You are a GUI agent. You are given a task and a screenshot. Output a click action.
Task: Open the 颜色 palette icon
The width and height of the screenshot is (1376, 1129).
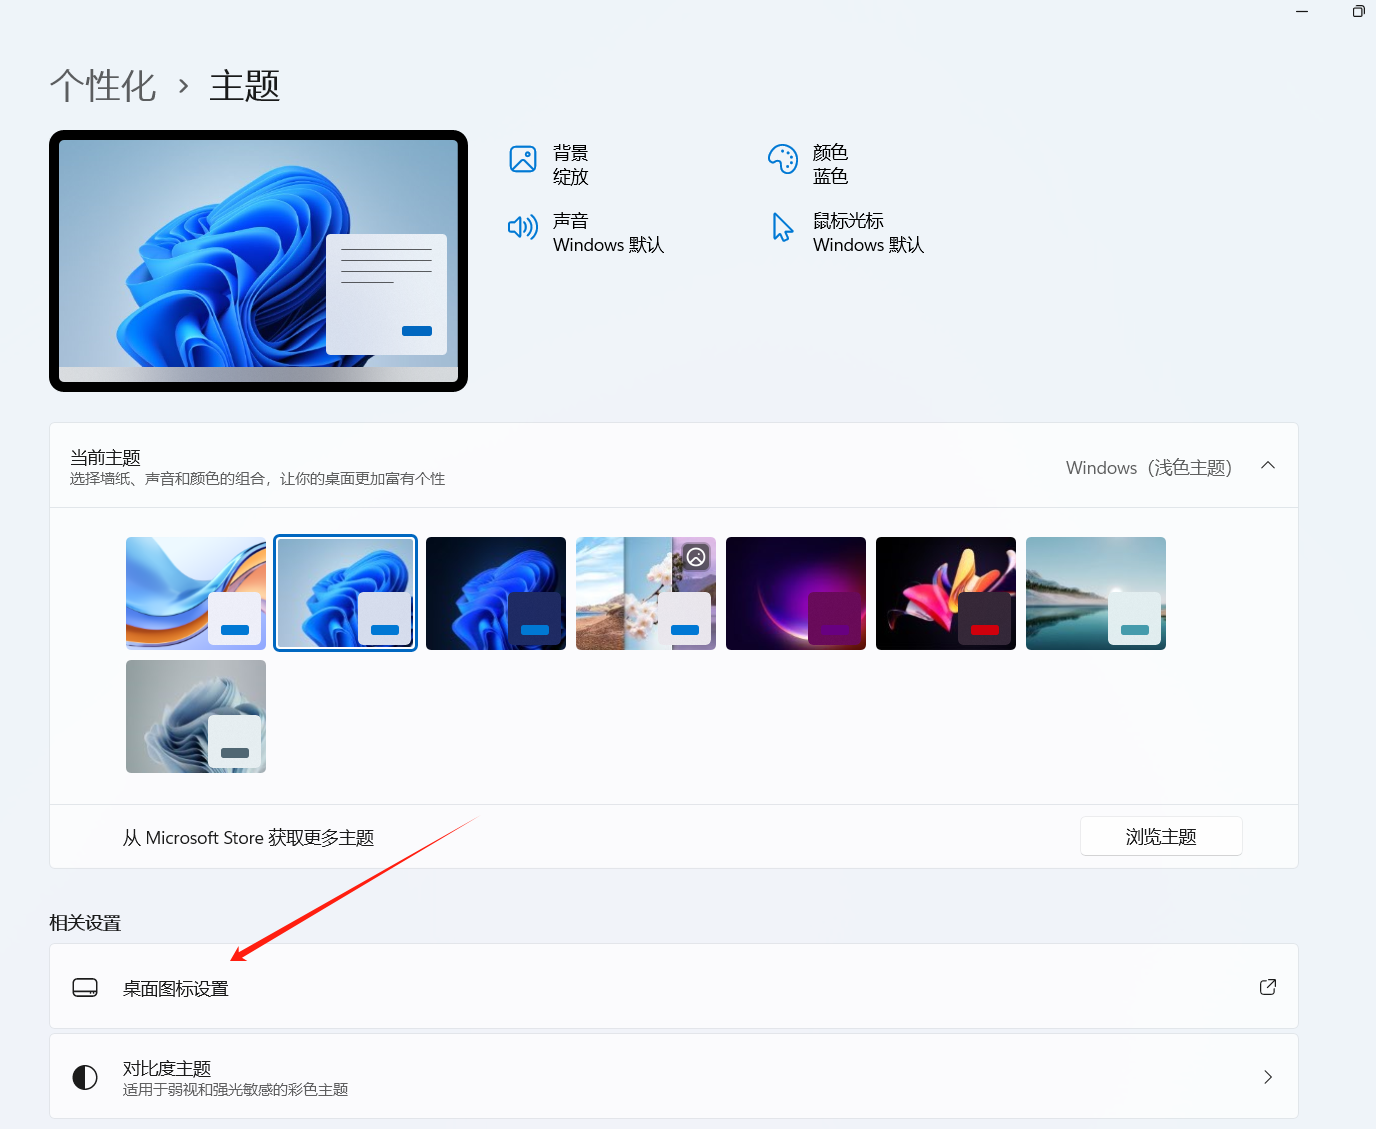tap(783, 159)
